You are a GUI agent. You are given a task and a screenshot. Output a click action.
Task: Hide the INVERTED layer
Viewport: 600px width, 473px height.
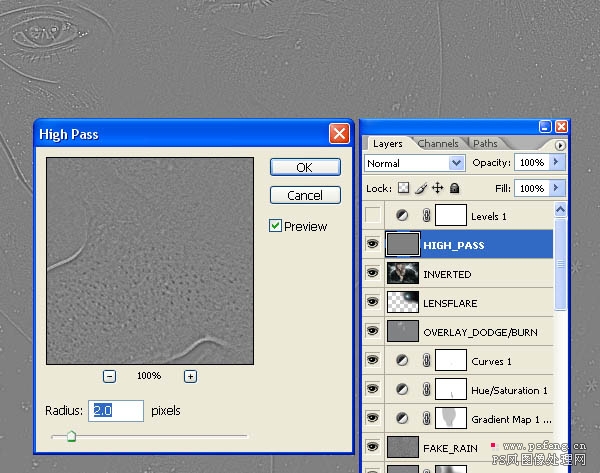click(x=373, y=273)
